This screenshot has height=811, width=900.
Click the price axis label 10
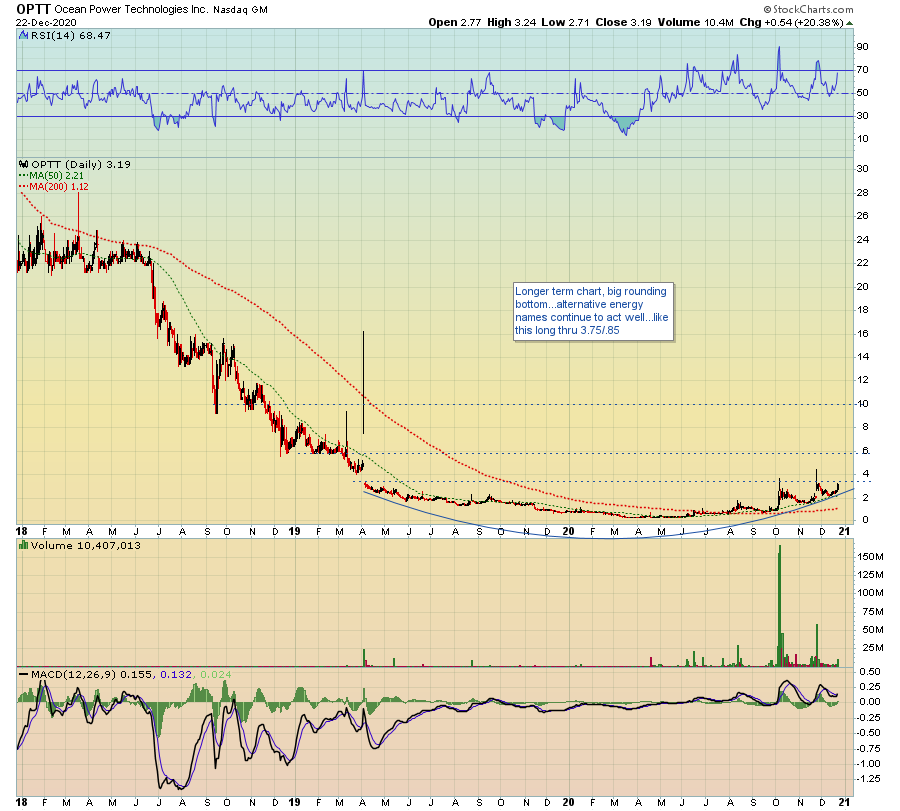coord(862,404)
